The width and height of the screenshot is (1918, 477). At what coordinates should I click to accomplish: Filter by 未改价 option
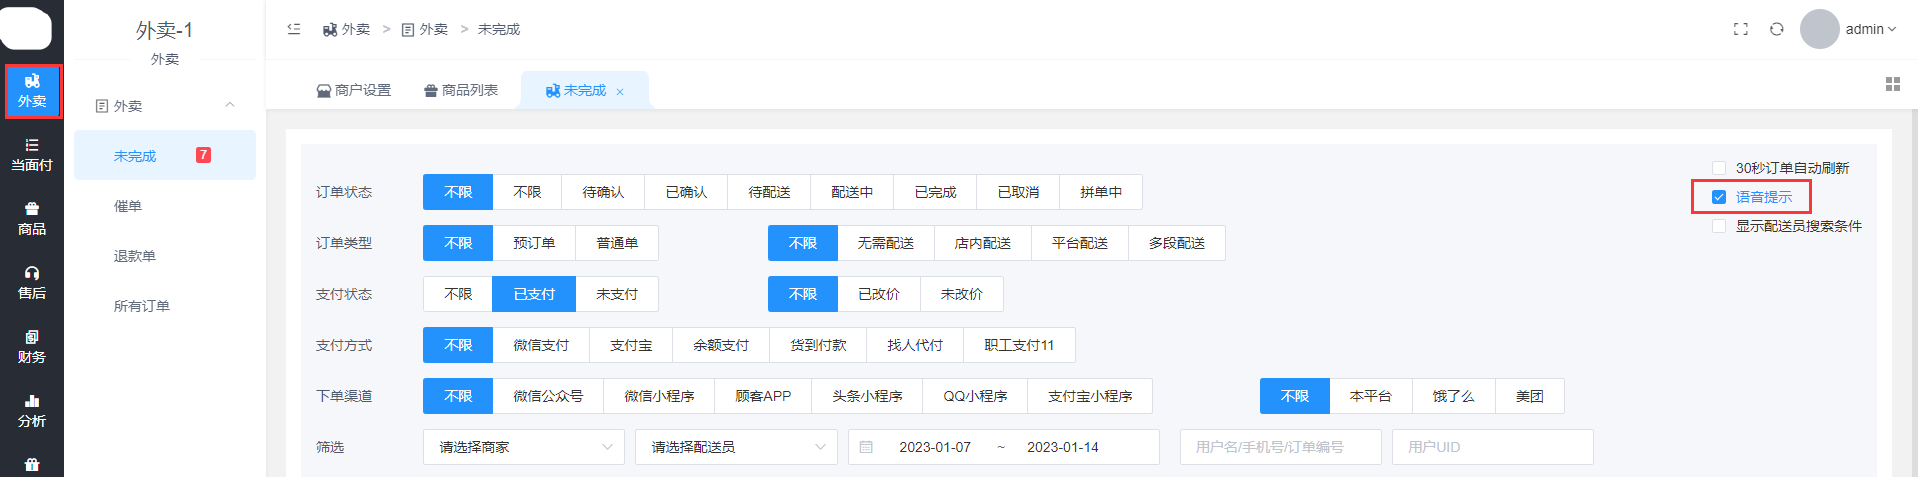(962, 294)
